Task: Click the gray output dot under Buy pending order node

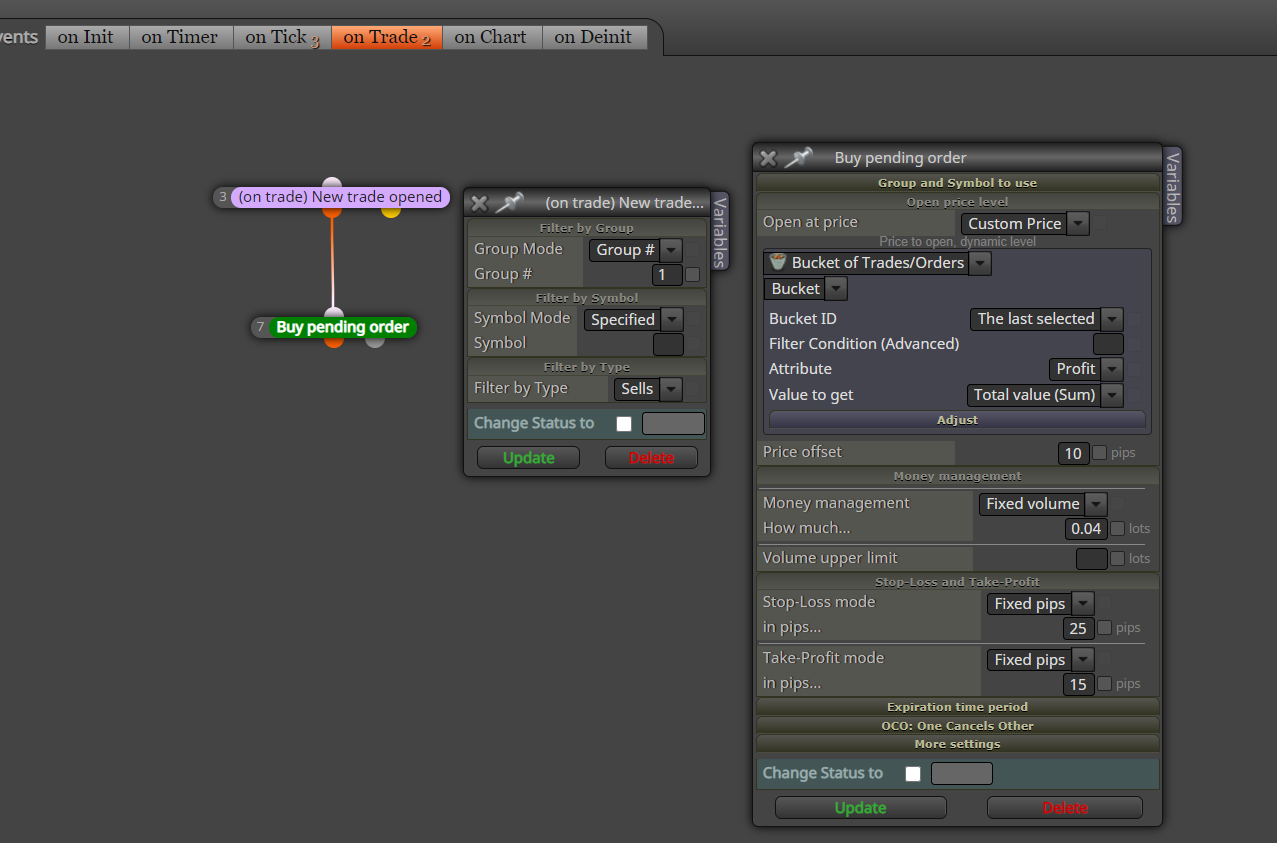Action: [x=375, y=341]
